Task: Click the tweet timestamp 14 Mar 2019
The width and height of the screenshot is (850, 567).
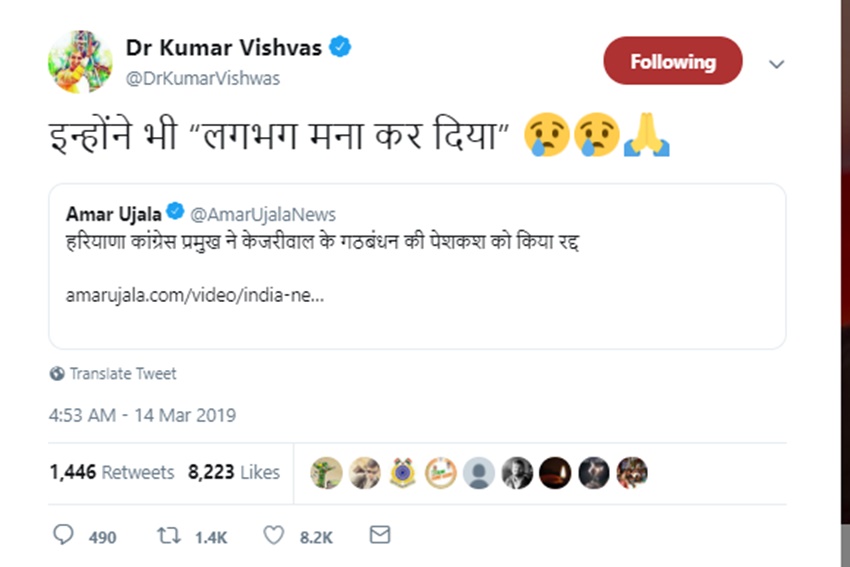Action: tap(142, 414)
